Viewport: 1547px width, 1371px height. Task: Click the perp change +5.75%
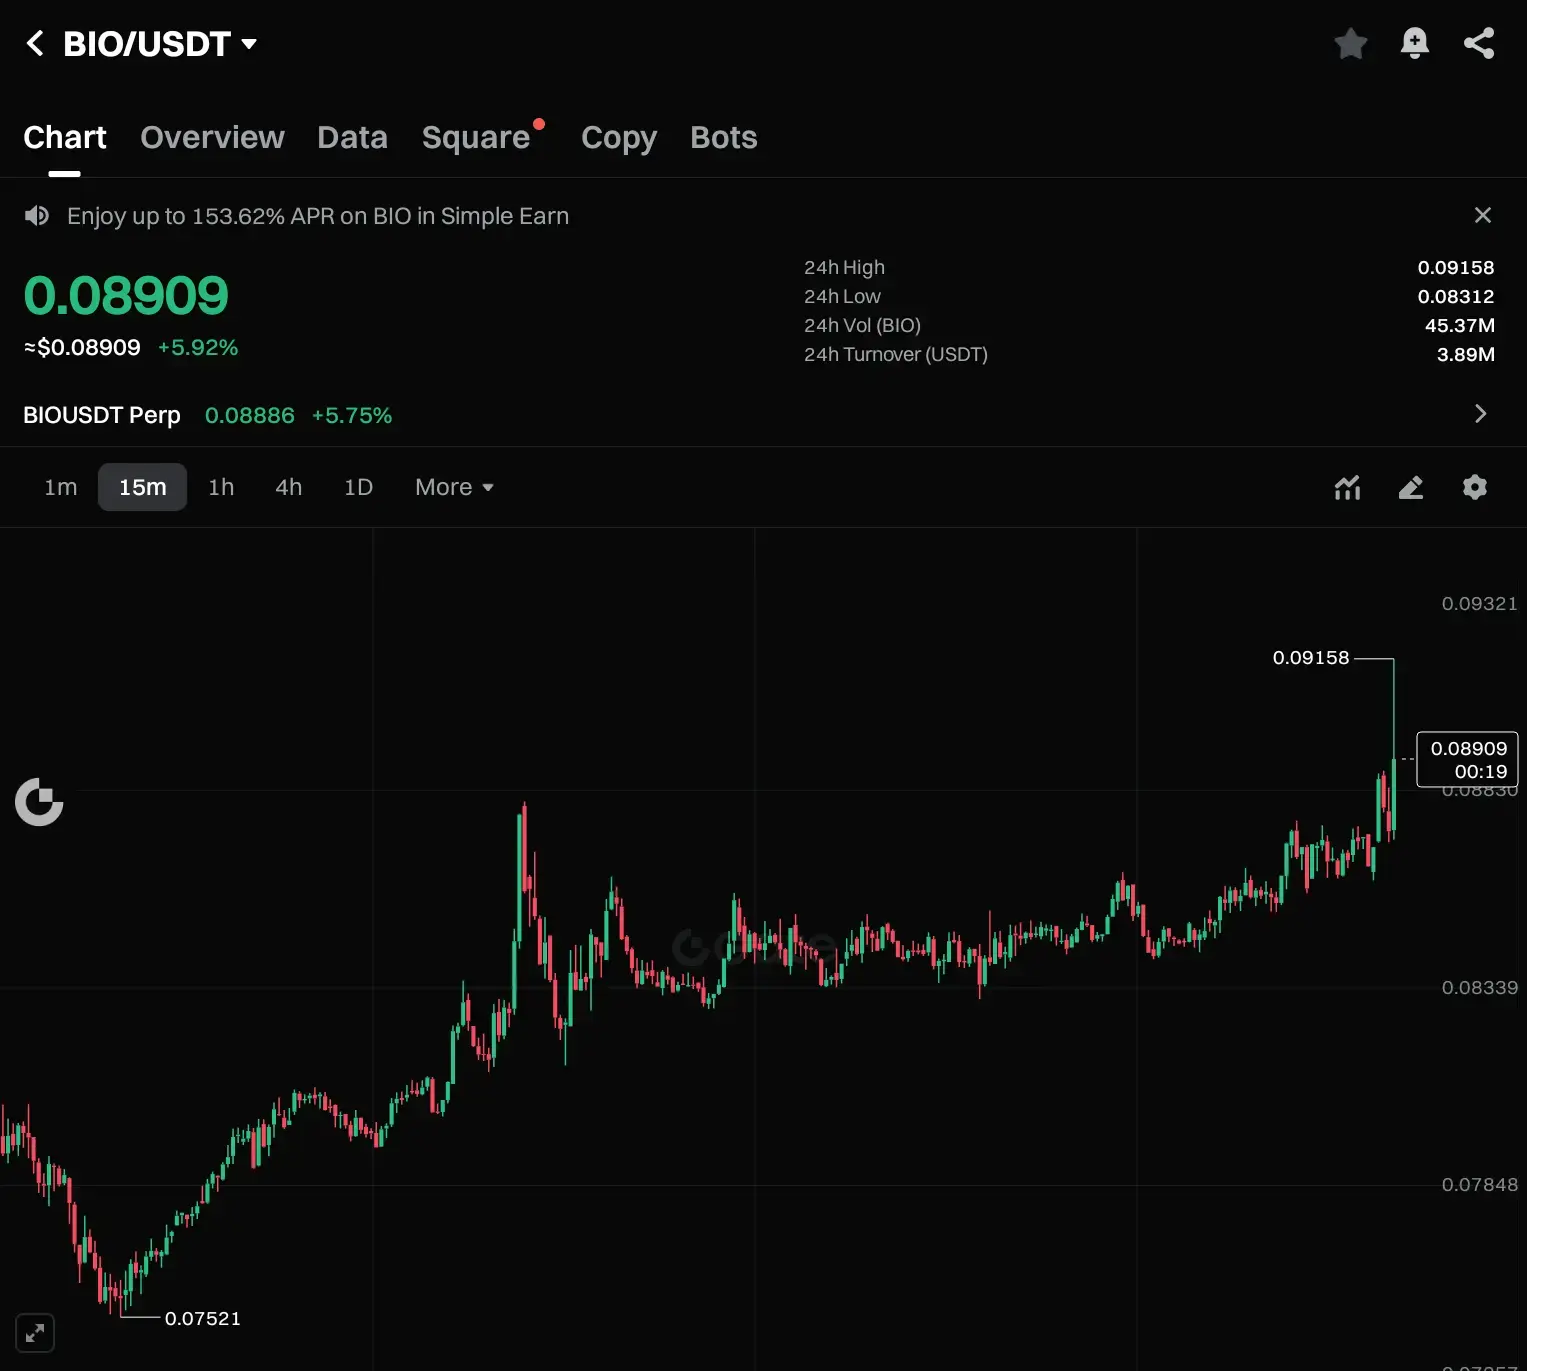pos(352,415)
